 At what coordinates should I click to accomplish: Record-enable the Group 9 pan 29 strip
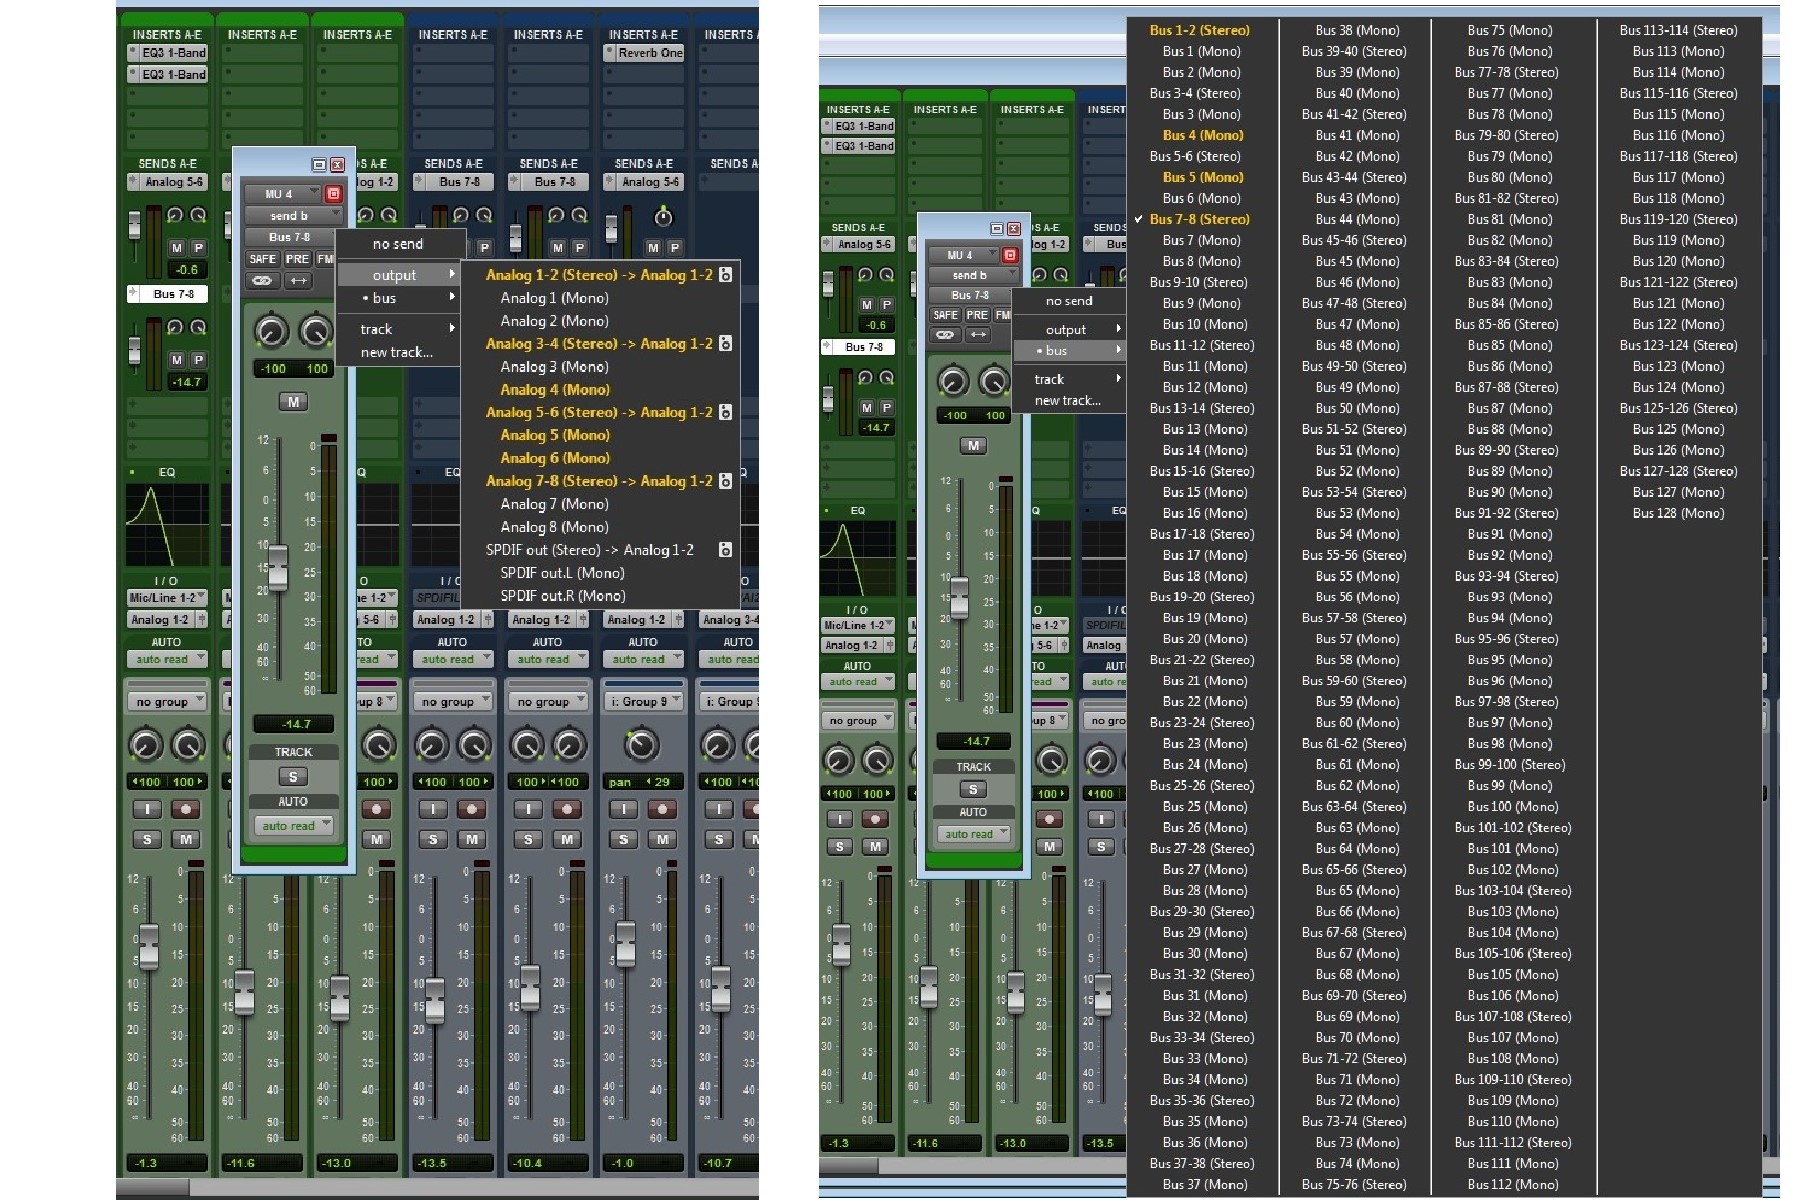[x=661, y=809]
